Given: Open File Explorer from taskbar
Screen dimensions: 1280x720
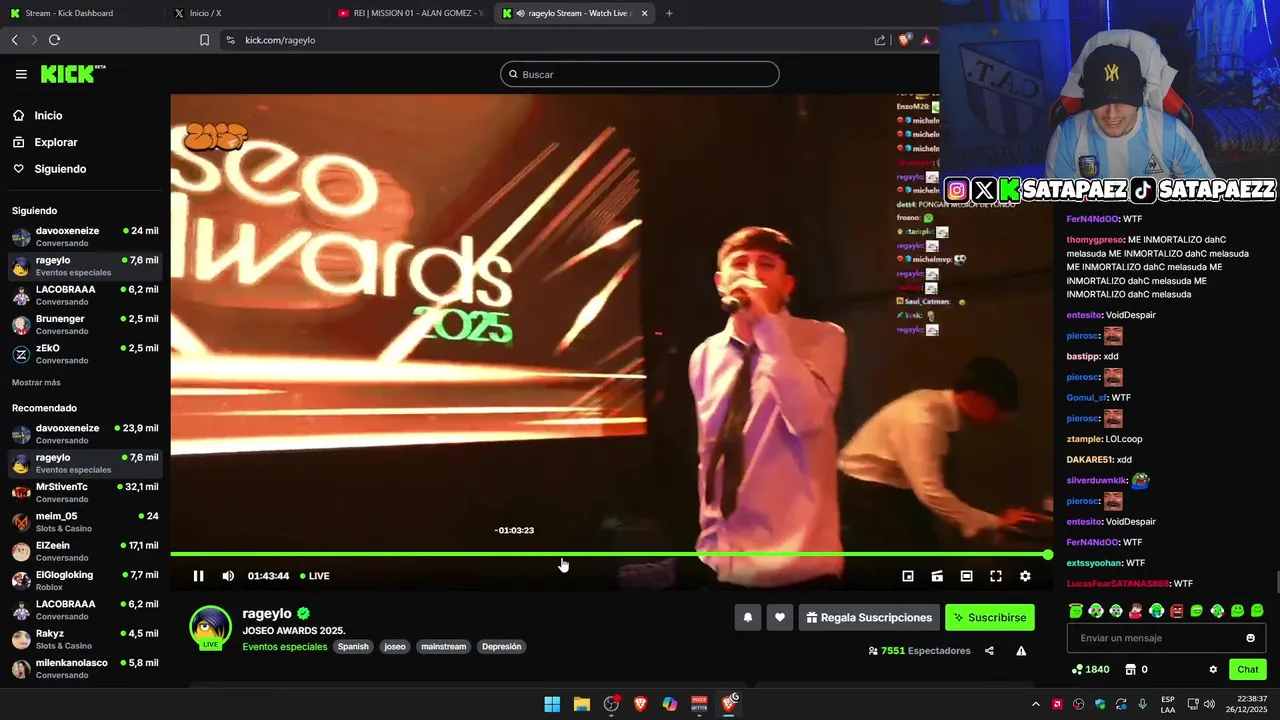Looking at the screenshot, I should [582, 704].
